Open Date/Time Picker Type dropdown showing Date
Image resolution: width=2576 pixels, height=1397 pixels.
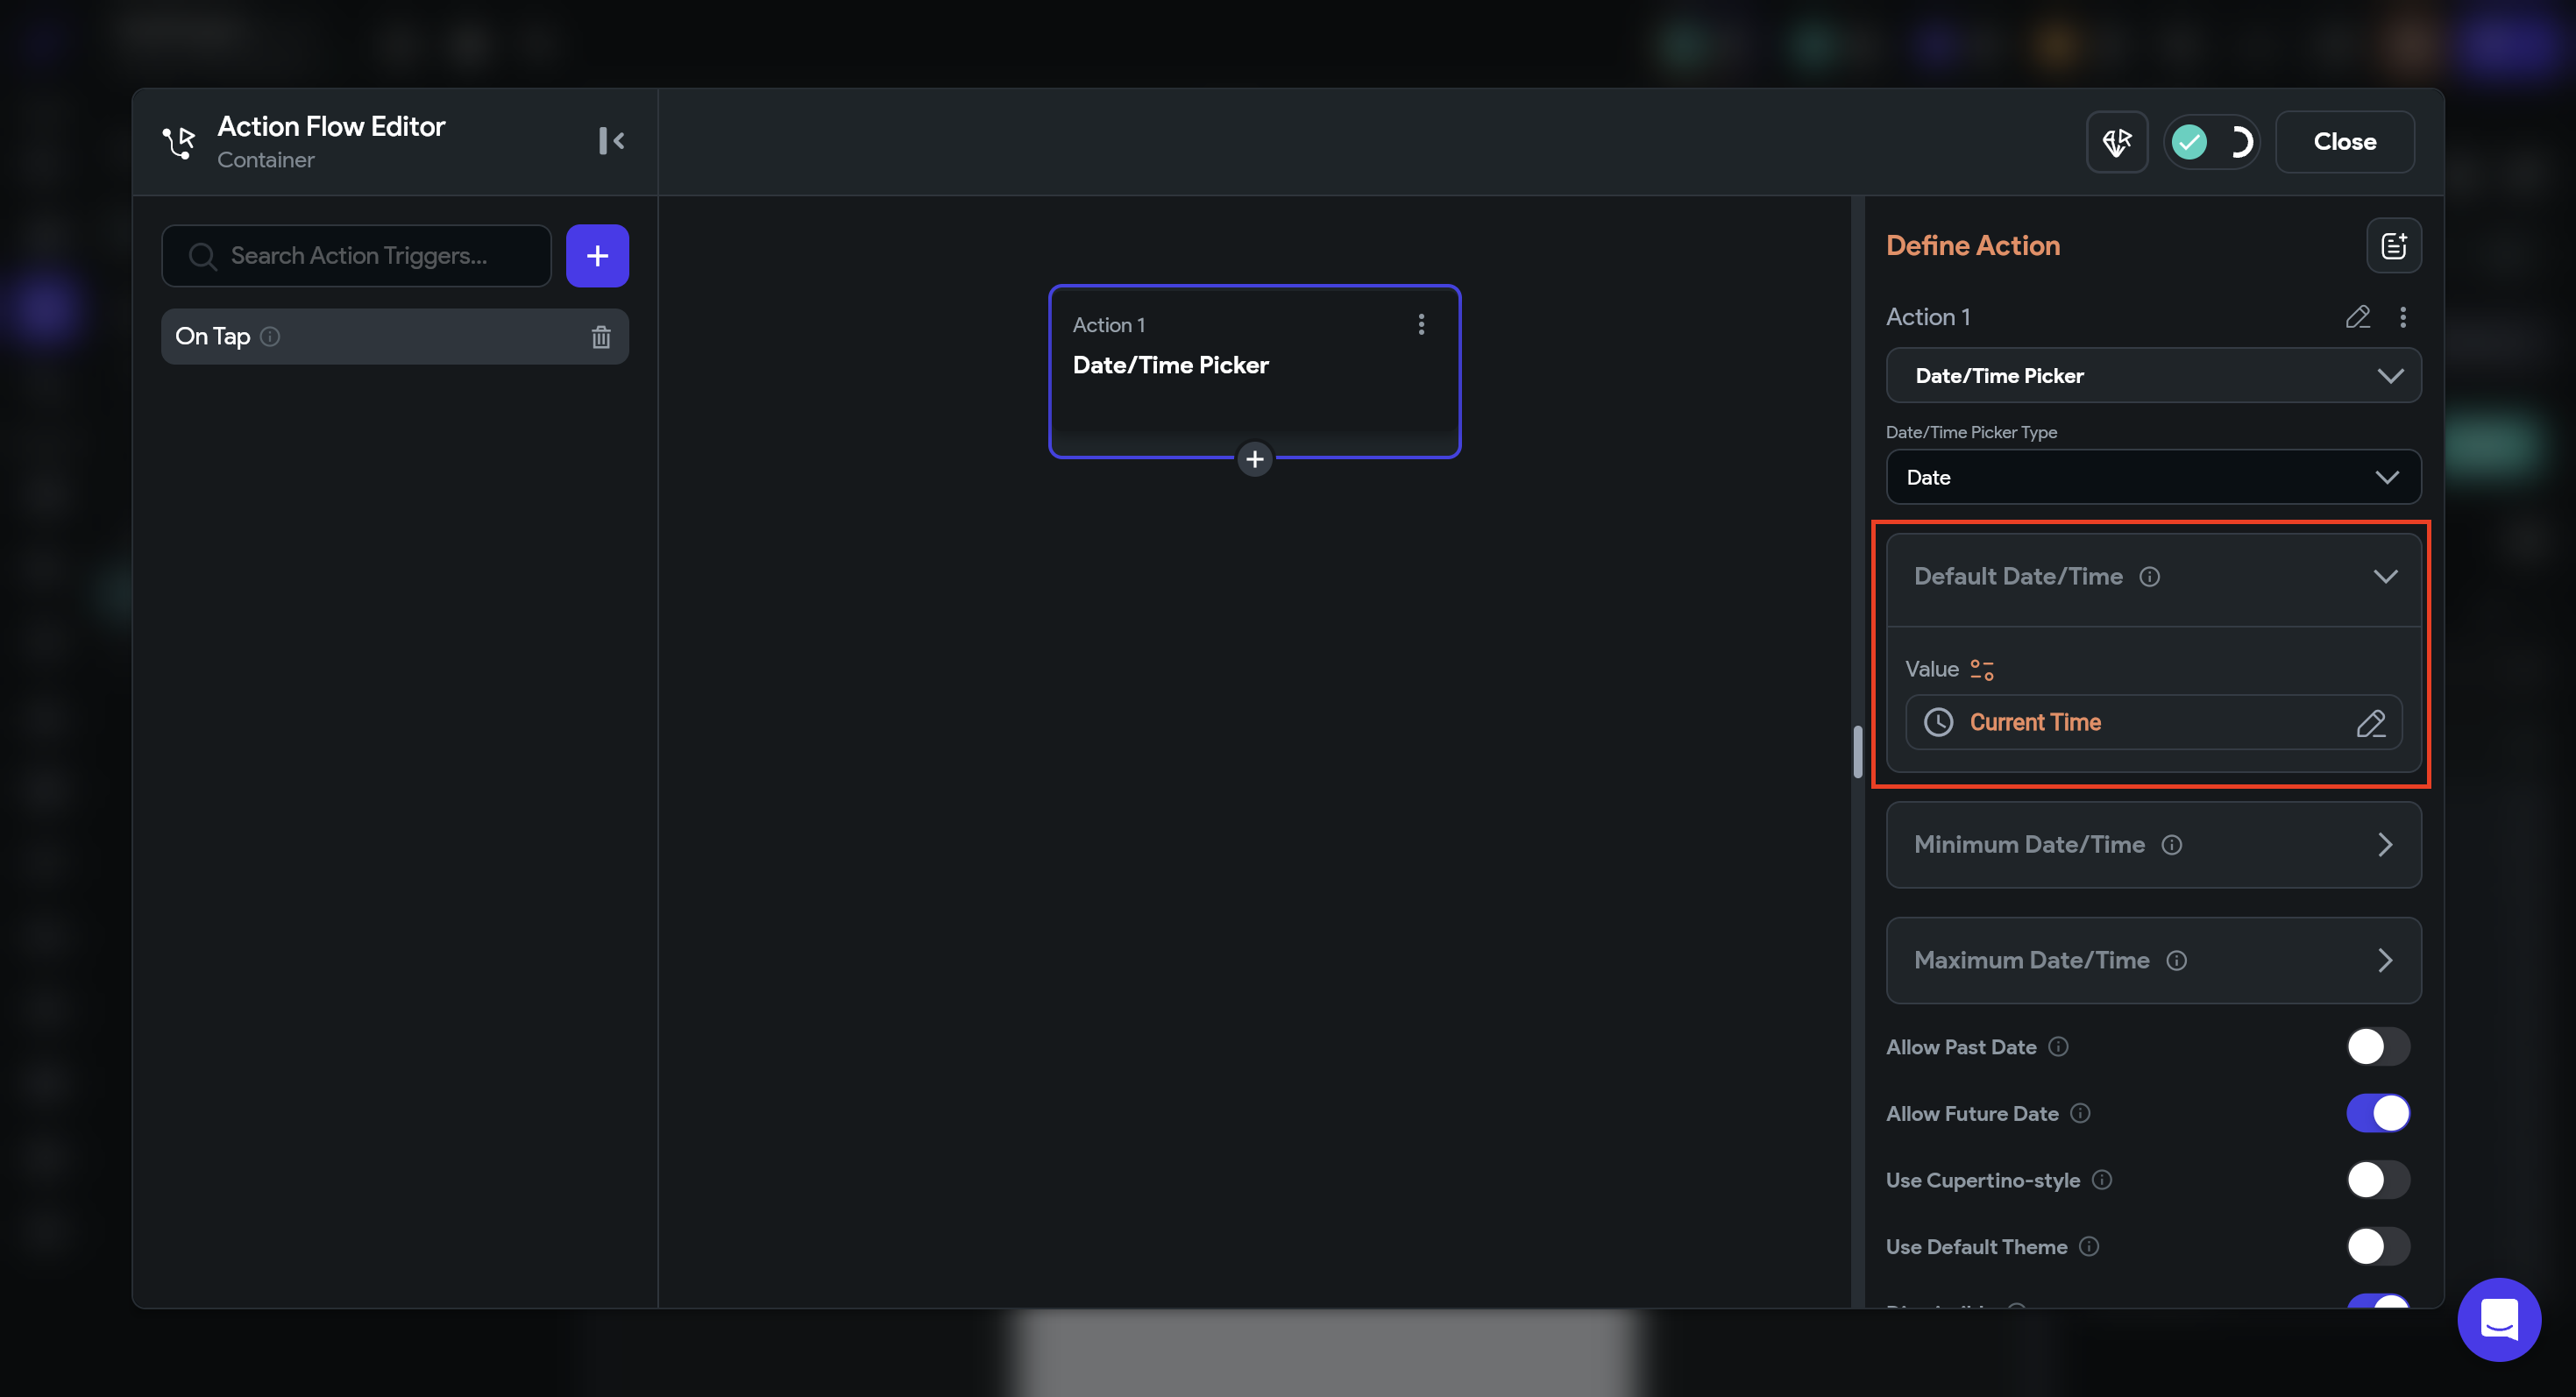tap(2152, 477)
